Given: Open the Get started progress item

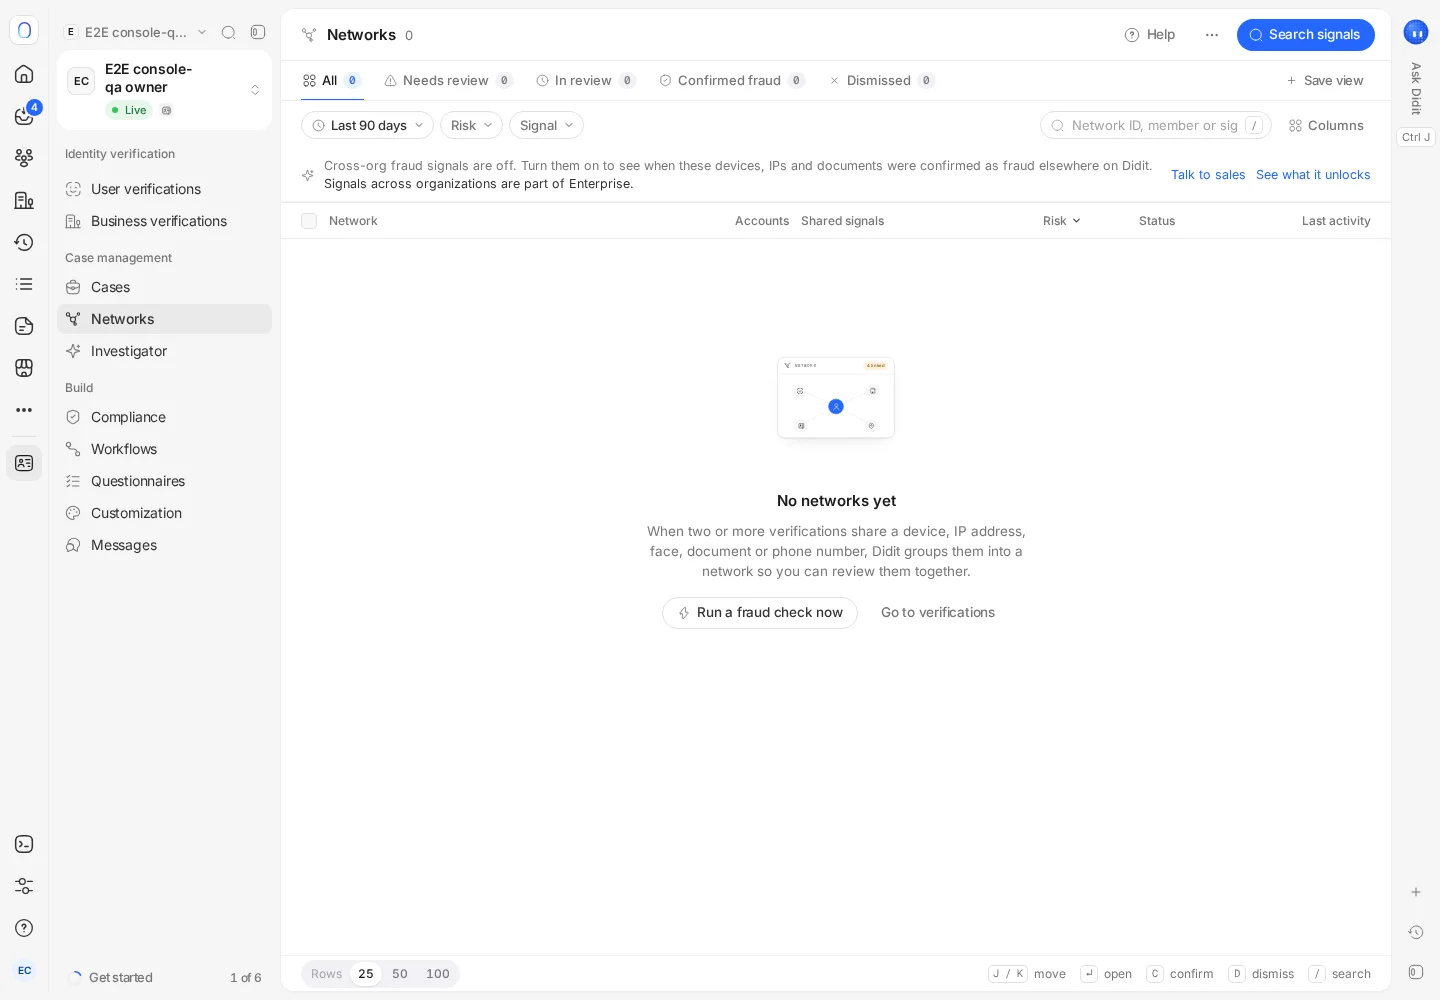Looking at the screenshot, I should click(164, 978).
